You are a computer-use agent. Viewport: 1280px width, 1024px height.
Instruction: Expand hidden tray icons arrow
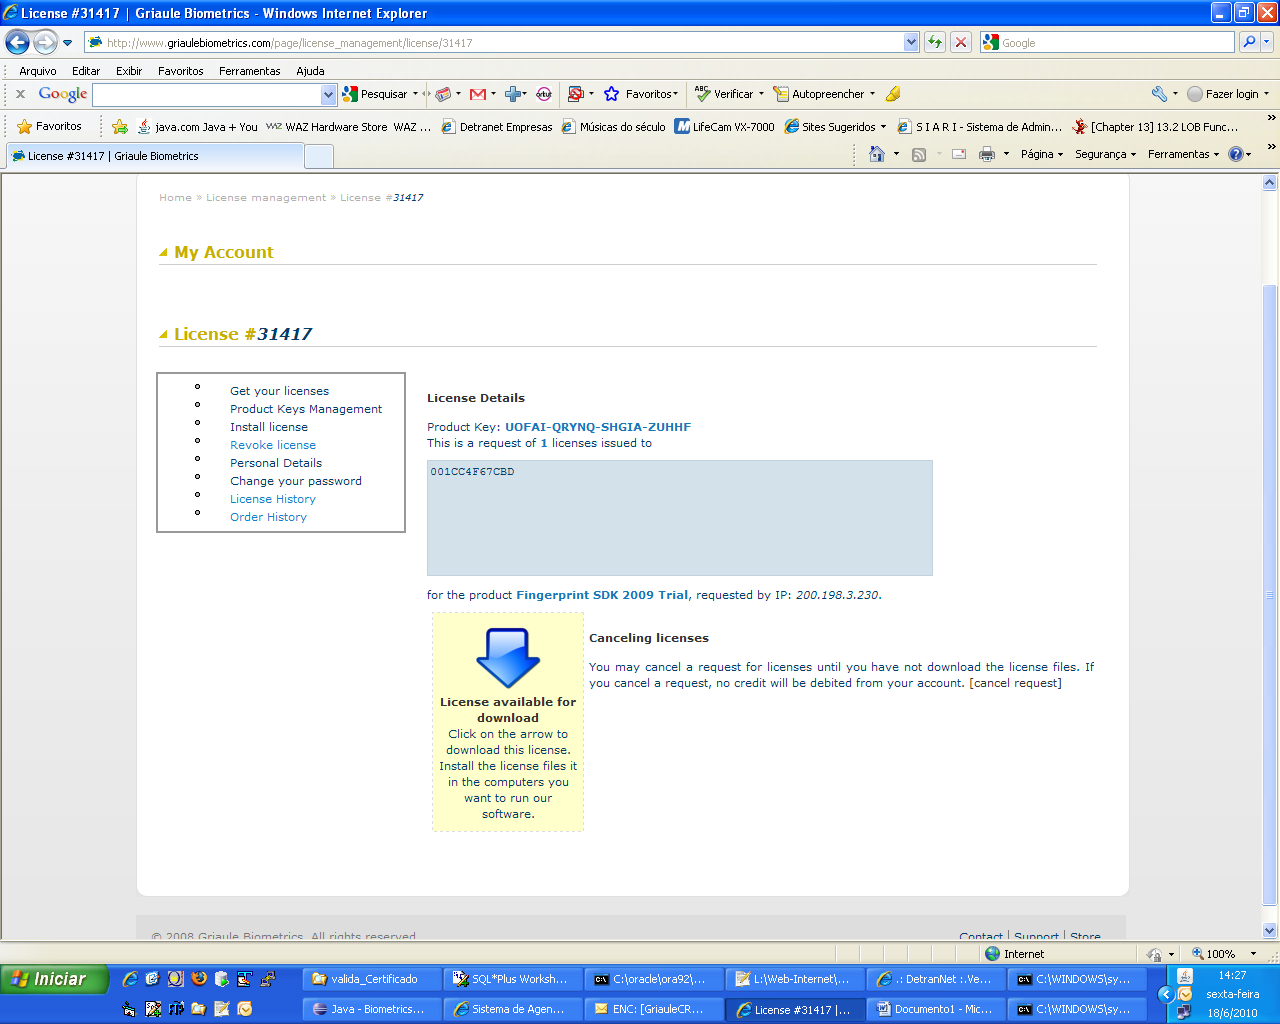(1166, 994)
